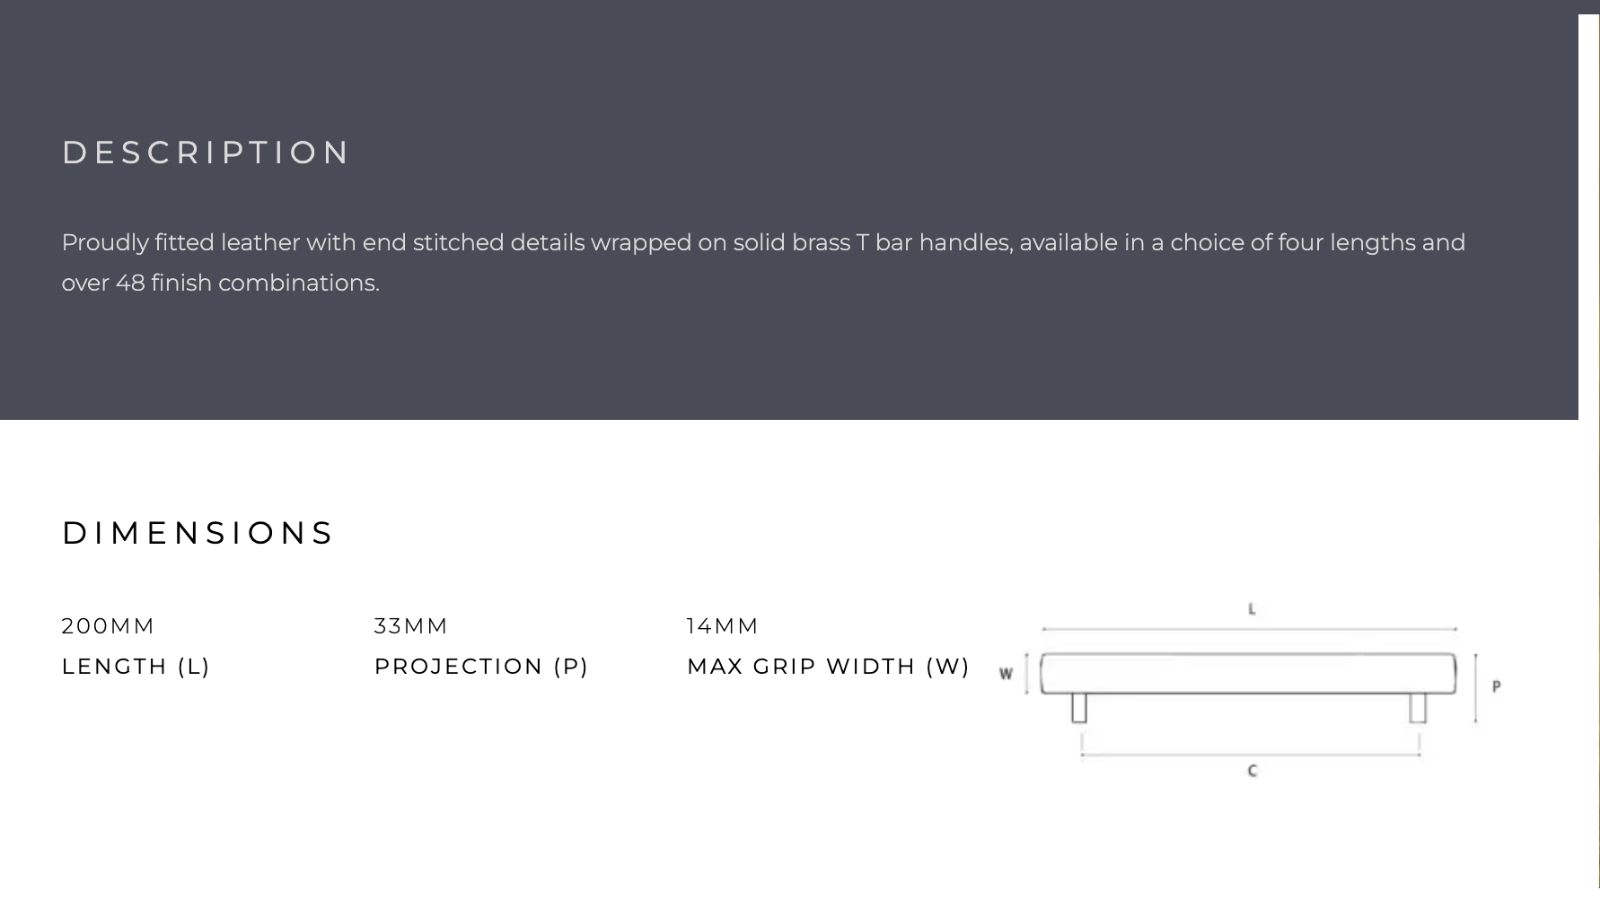The image size is (1600, 899).
Task: Click the MAX GRIP WIDTH (W) label
Action: [x=828, y=667]
